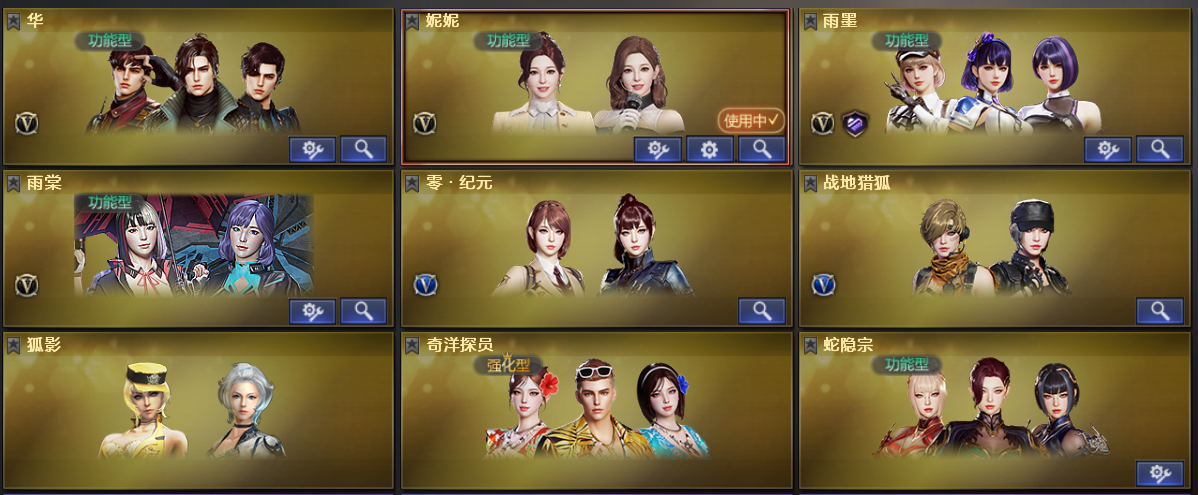This screenshot has width=1198, height=495.
Task: Toggle favorite star for 华 card
Action: tap(14, 21)
